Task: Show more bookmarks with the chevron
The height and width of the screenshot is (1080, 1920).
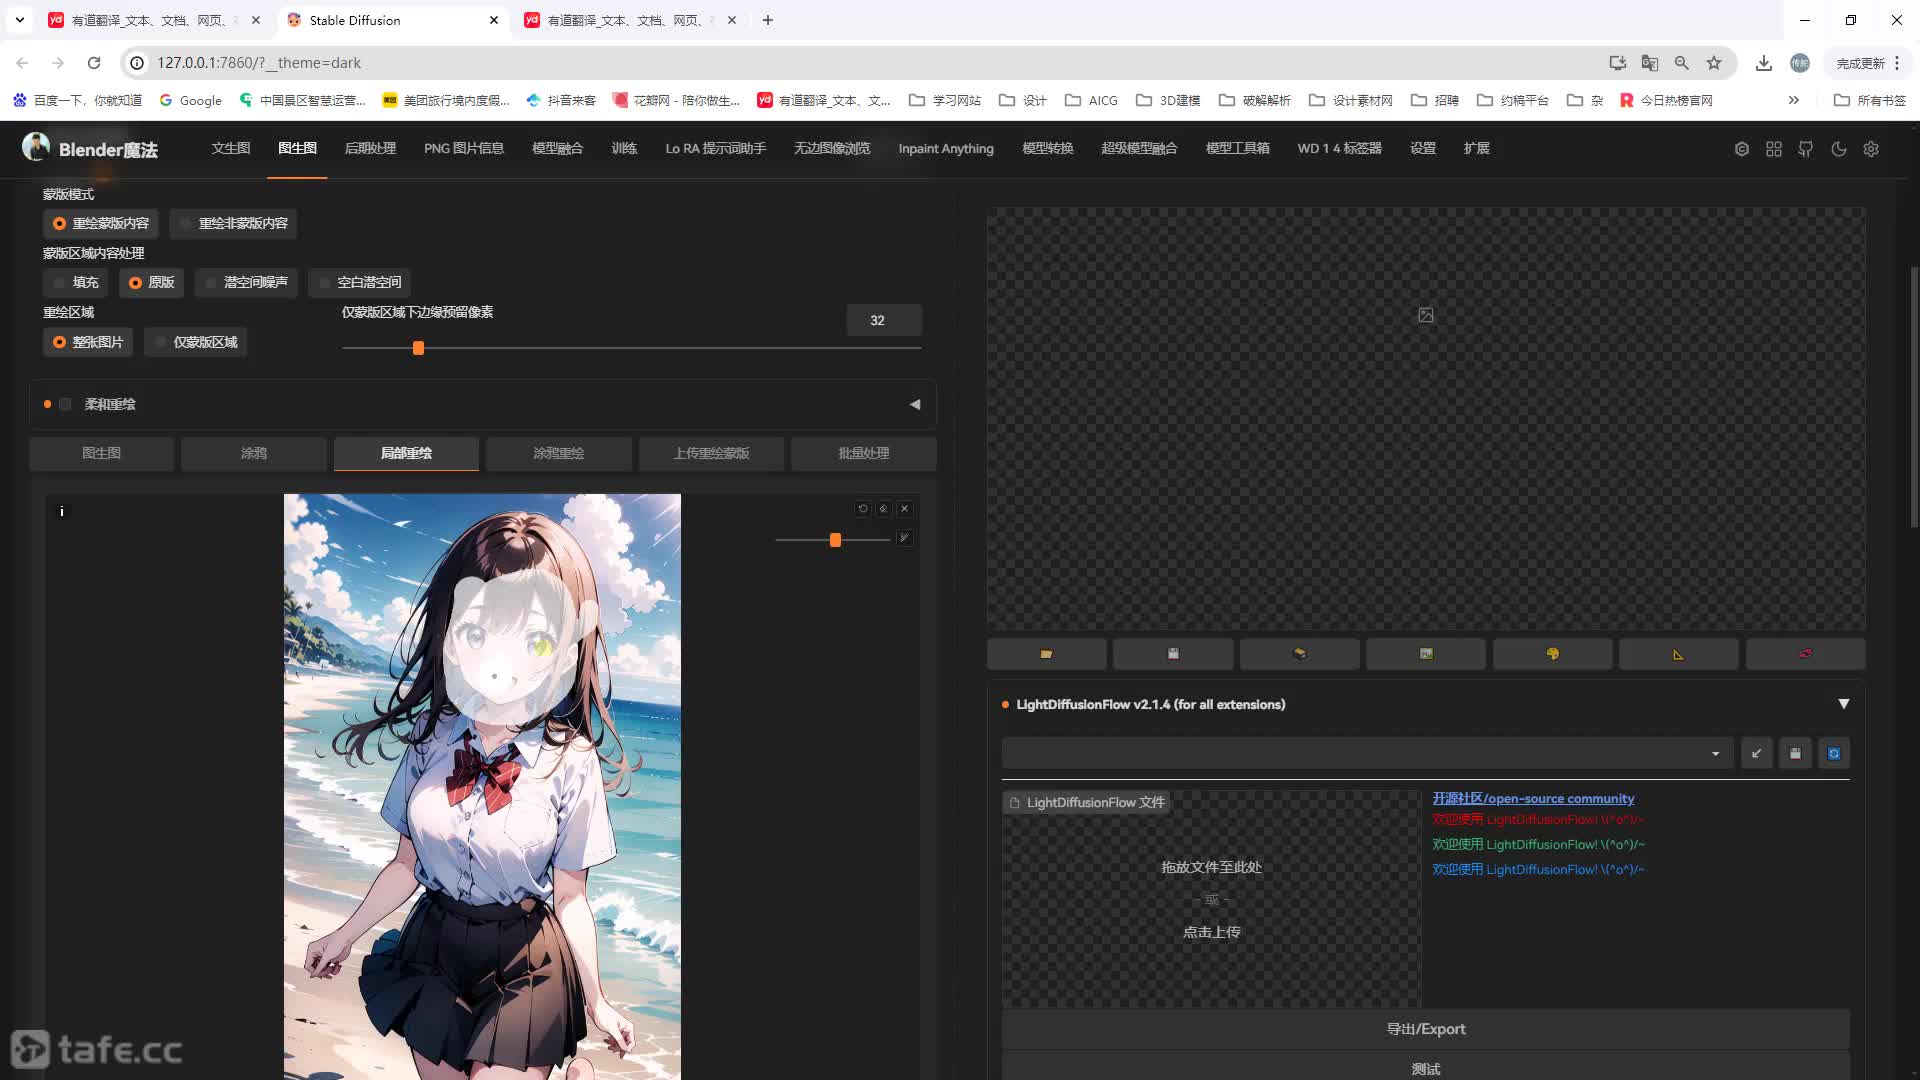Action: point(1794,100)
